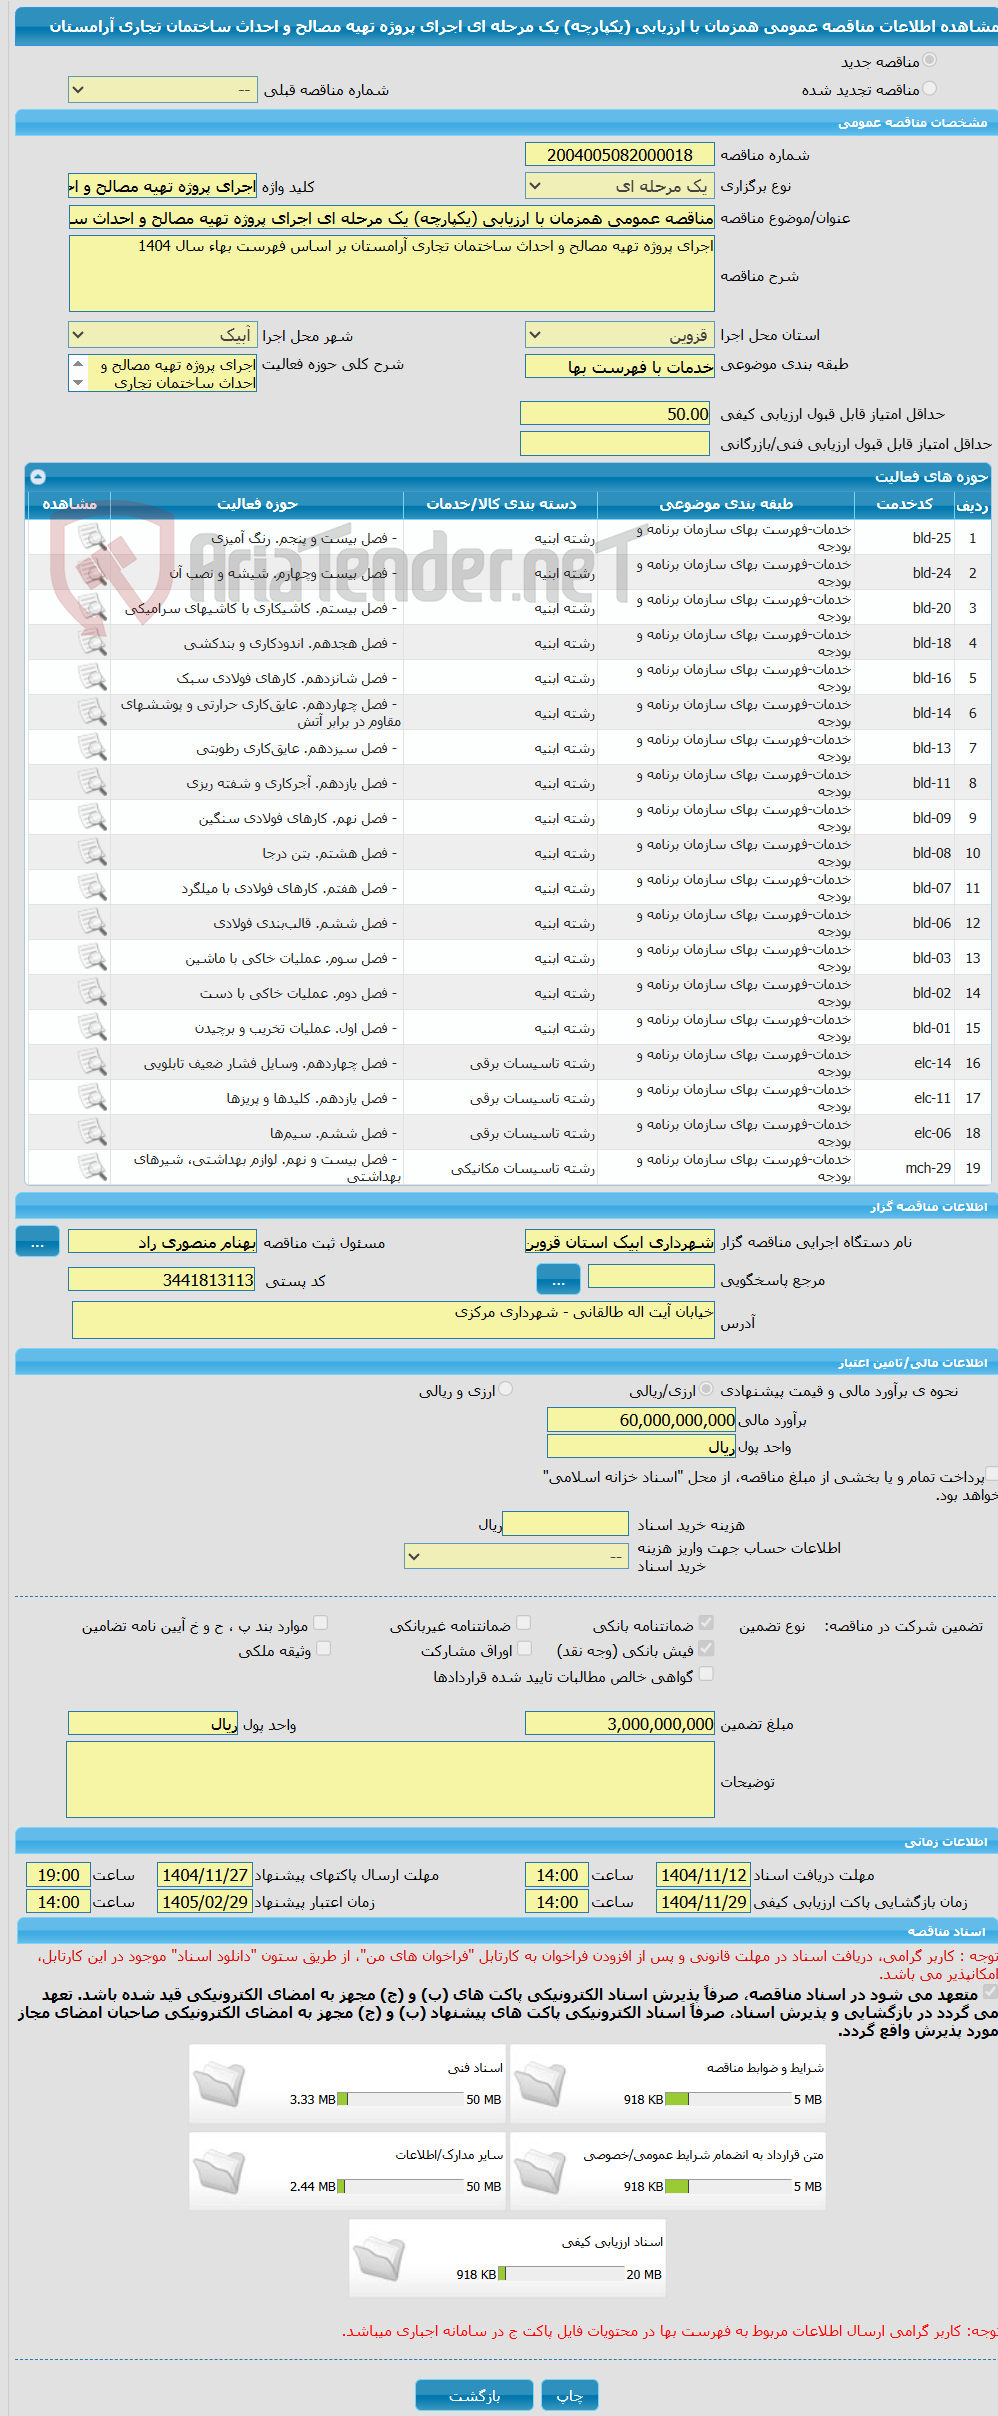Toggle فیش بانکی (وجه نقد) checkbox

point(706,1648)
